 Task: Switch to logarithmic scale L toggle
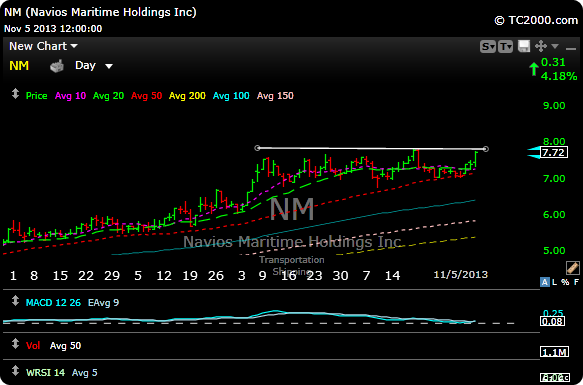coord(554,282)
